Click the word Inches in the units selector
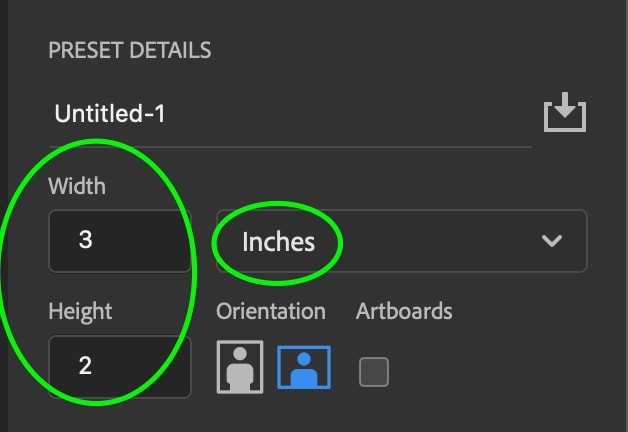This screenshot has width=628, height=432. [x=279, y=242]
